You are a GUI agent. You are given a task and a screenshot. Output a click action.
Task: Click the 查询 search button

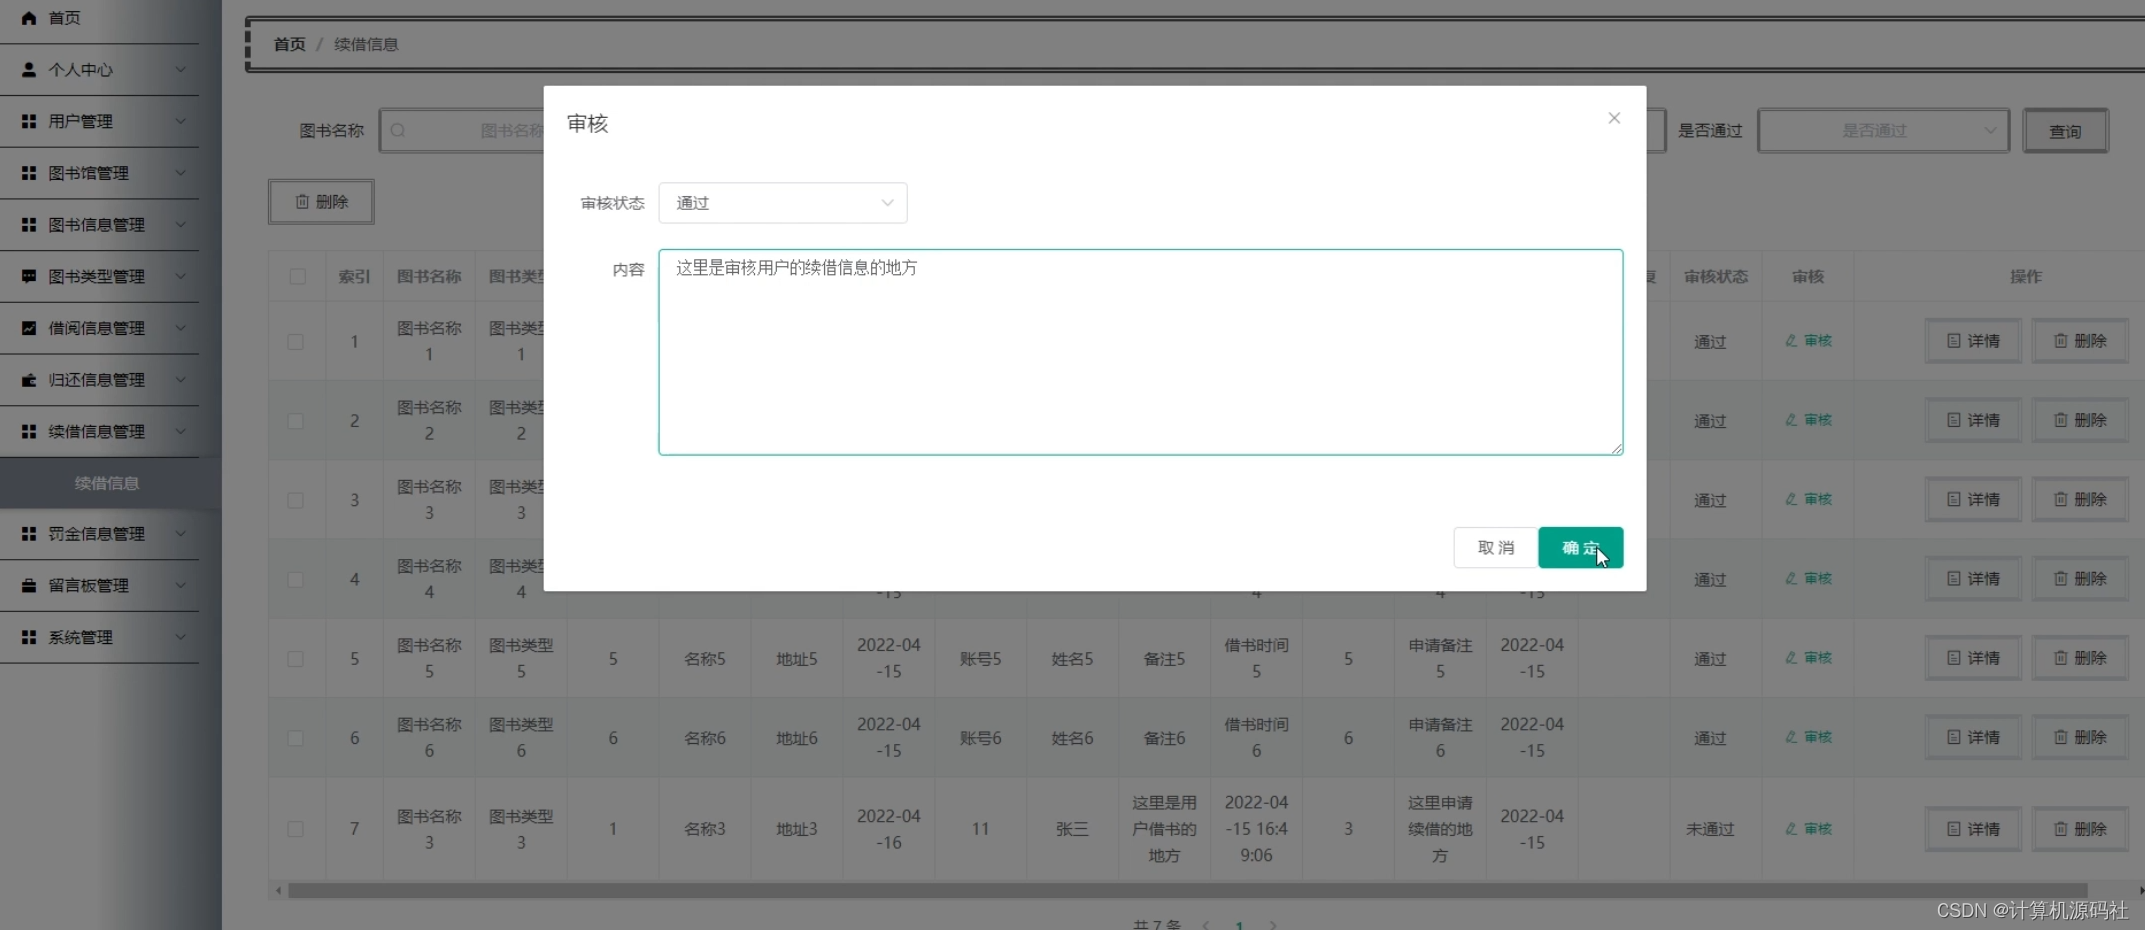click(2065, 131)
